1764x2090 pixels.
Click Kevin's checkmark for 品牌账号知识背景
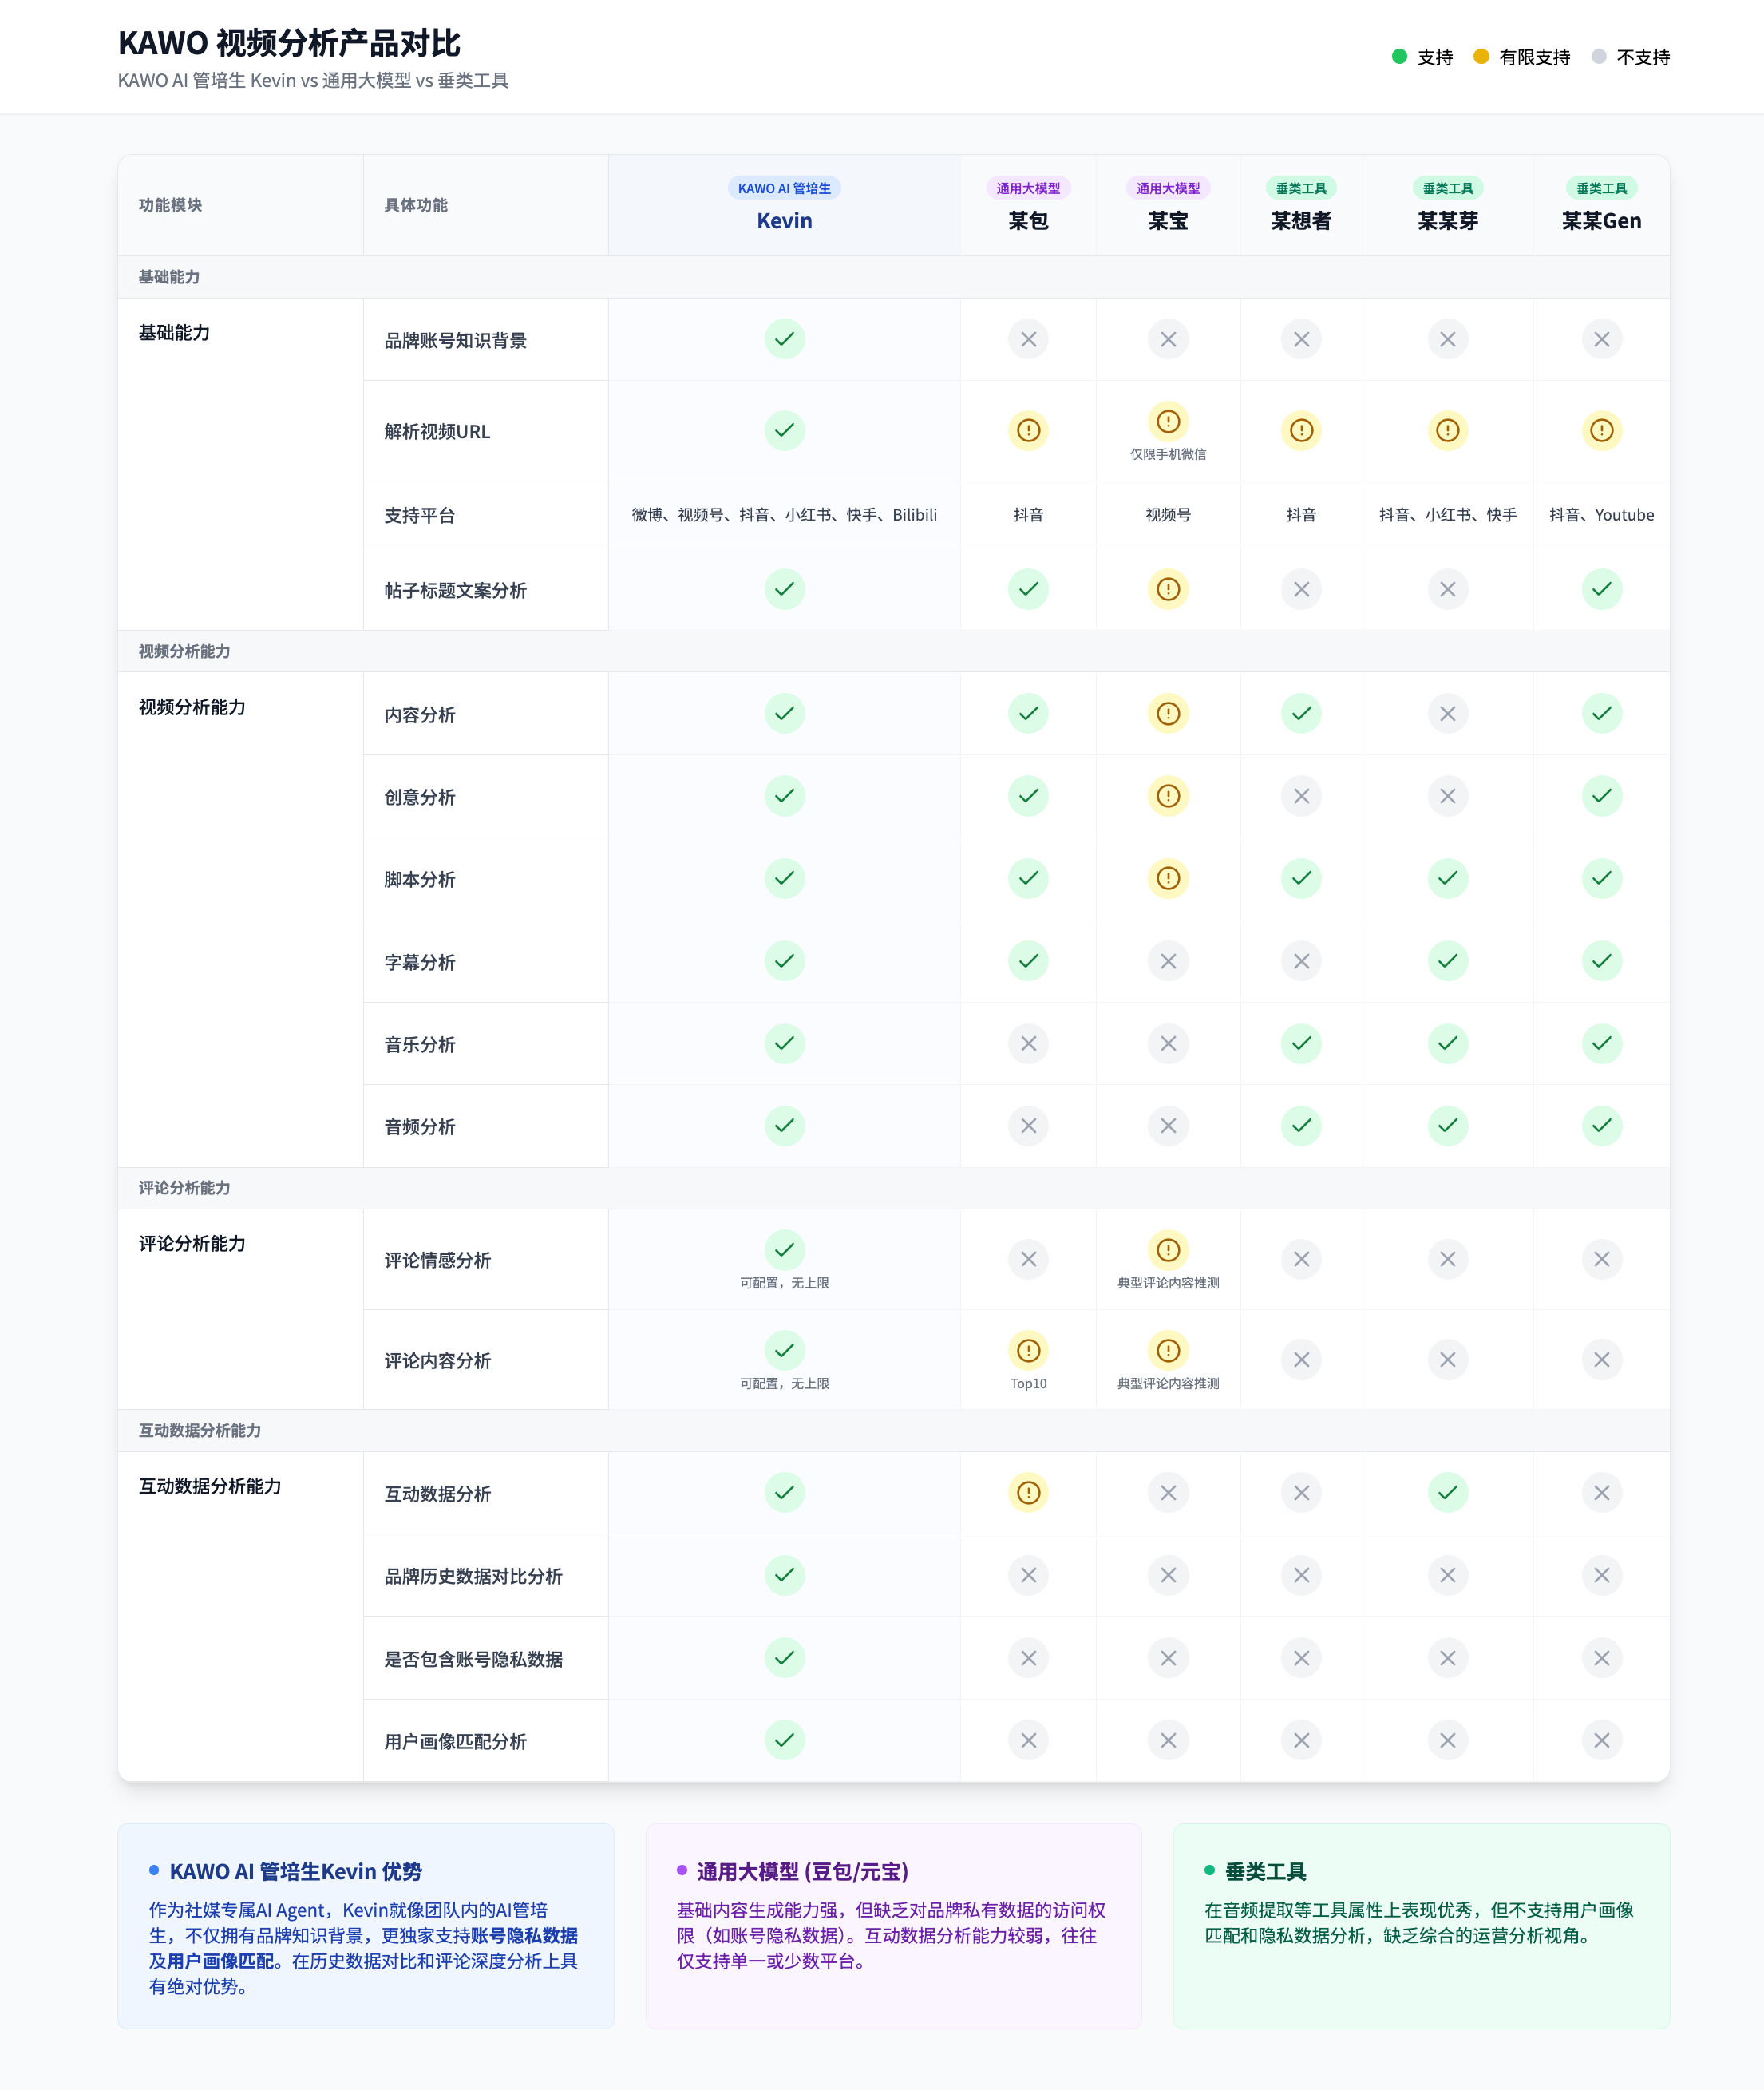[784, 339]
